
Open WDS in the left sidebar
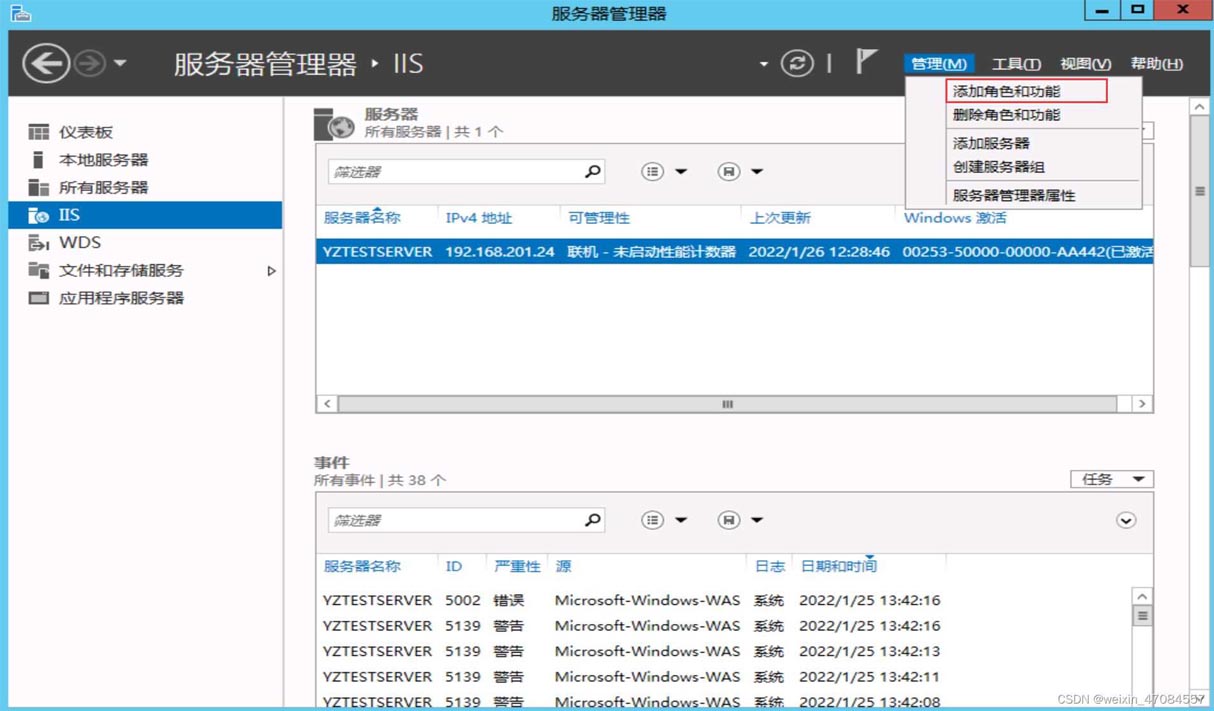(79, 243)
